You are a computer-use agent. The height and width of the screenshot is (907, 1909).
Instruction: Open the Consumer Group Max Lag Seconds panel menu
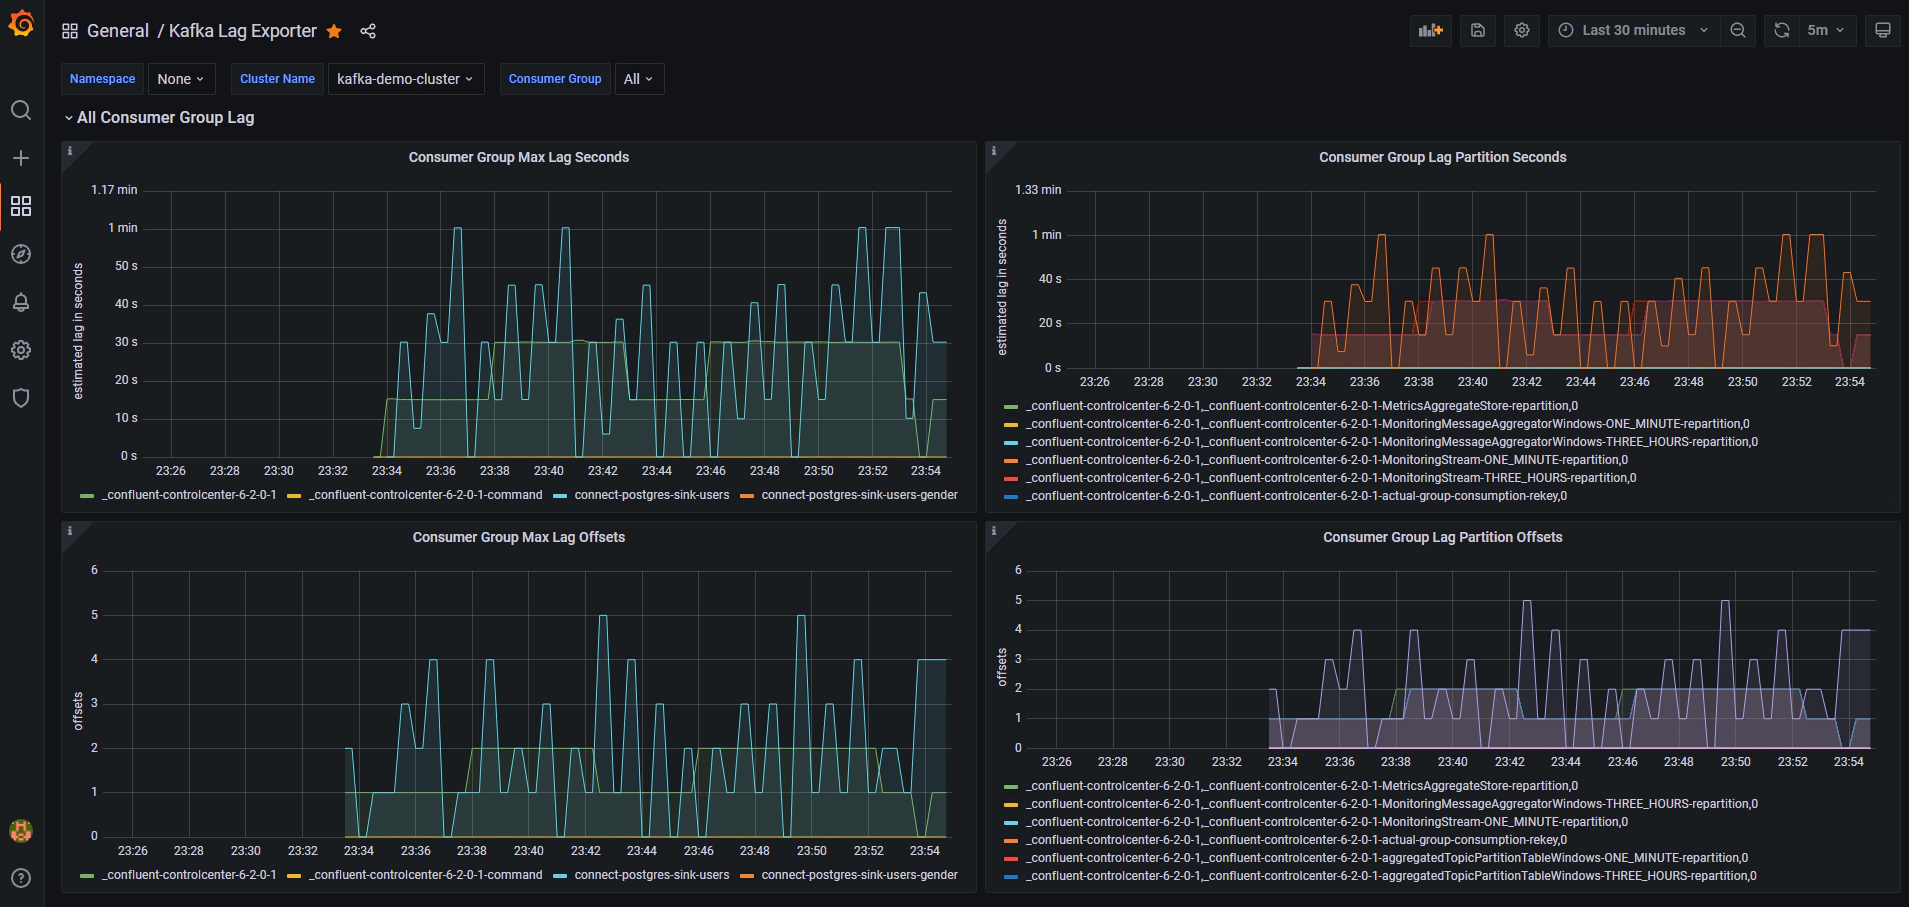(518, 157)
